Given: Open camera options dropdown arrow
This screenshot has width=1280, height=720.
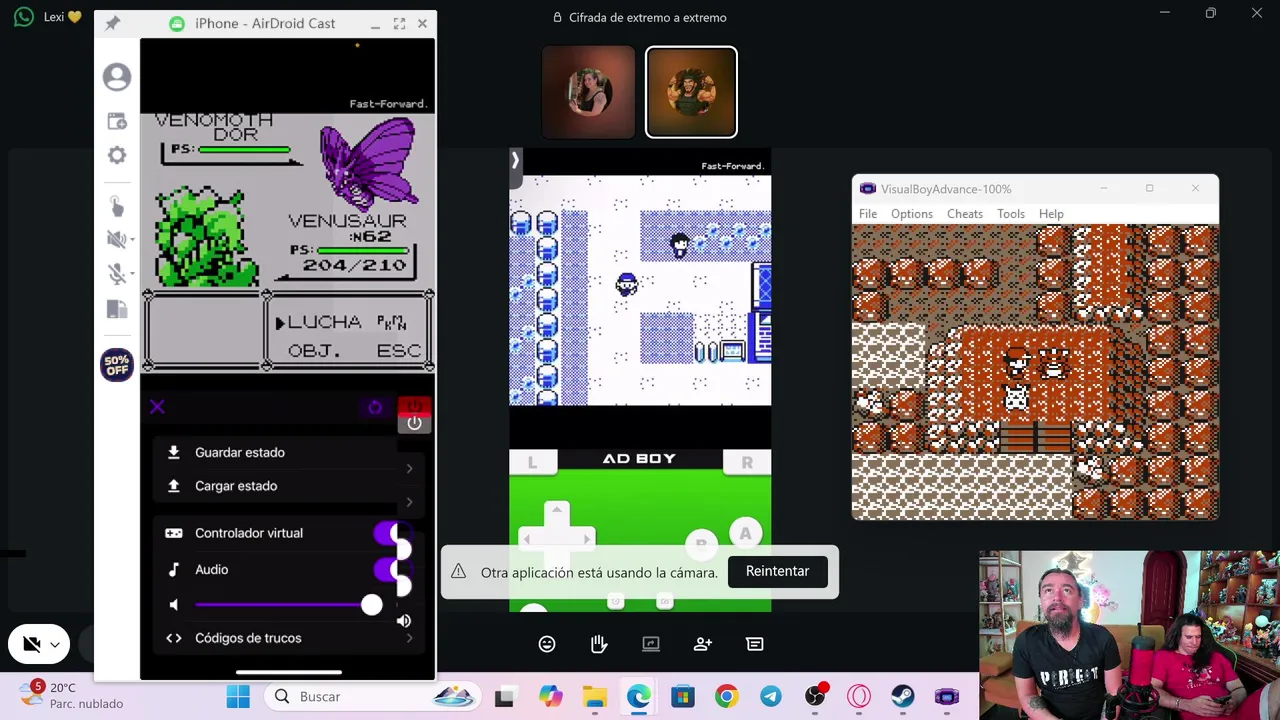Looking at the screenshot, I should click(56, 645).
